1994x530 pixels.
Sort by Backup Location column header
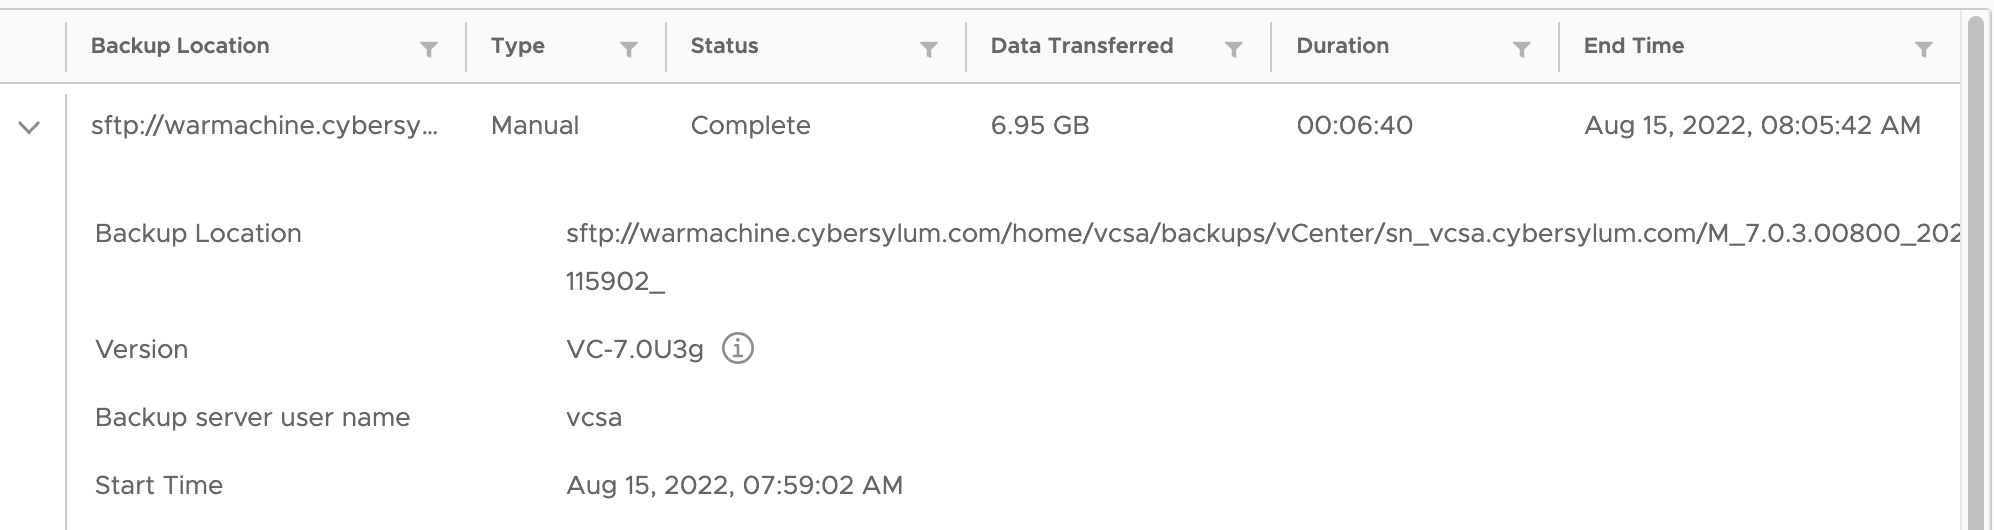click(x=180, y=46)
